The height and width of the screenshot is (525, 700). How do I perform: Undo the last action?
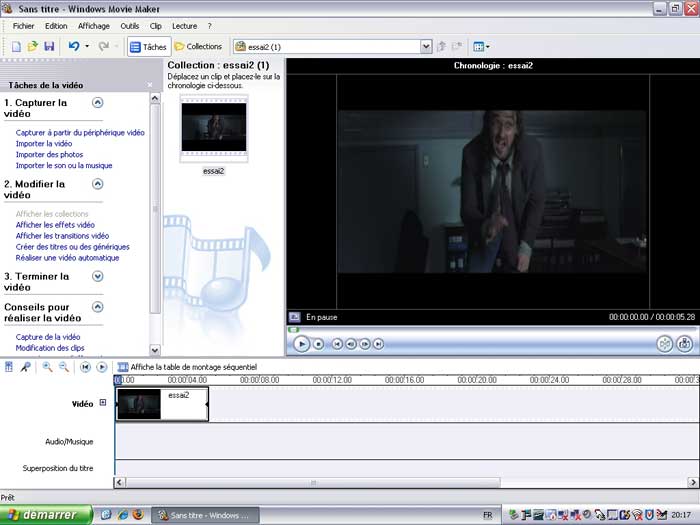click(x=74, y=46)
